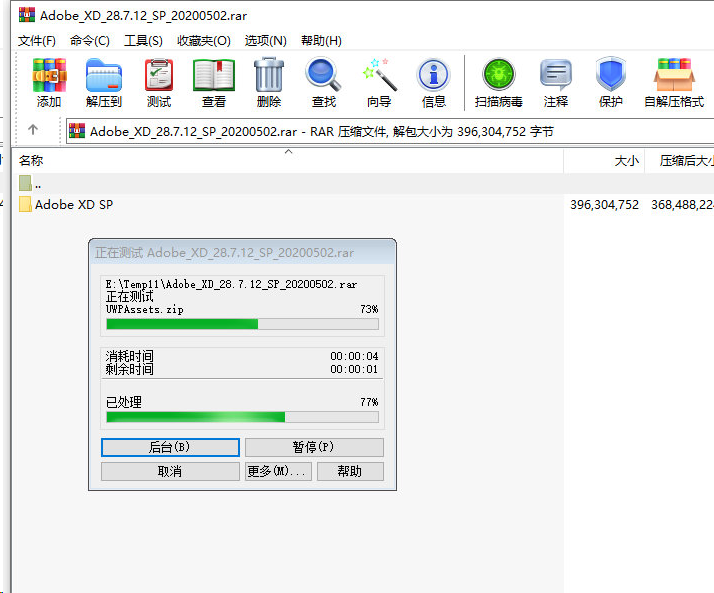Click the archive path address field
Screen dimensions: 714x593
[390, 132]
